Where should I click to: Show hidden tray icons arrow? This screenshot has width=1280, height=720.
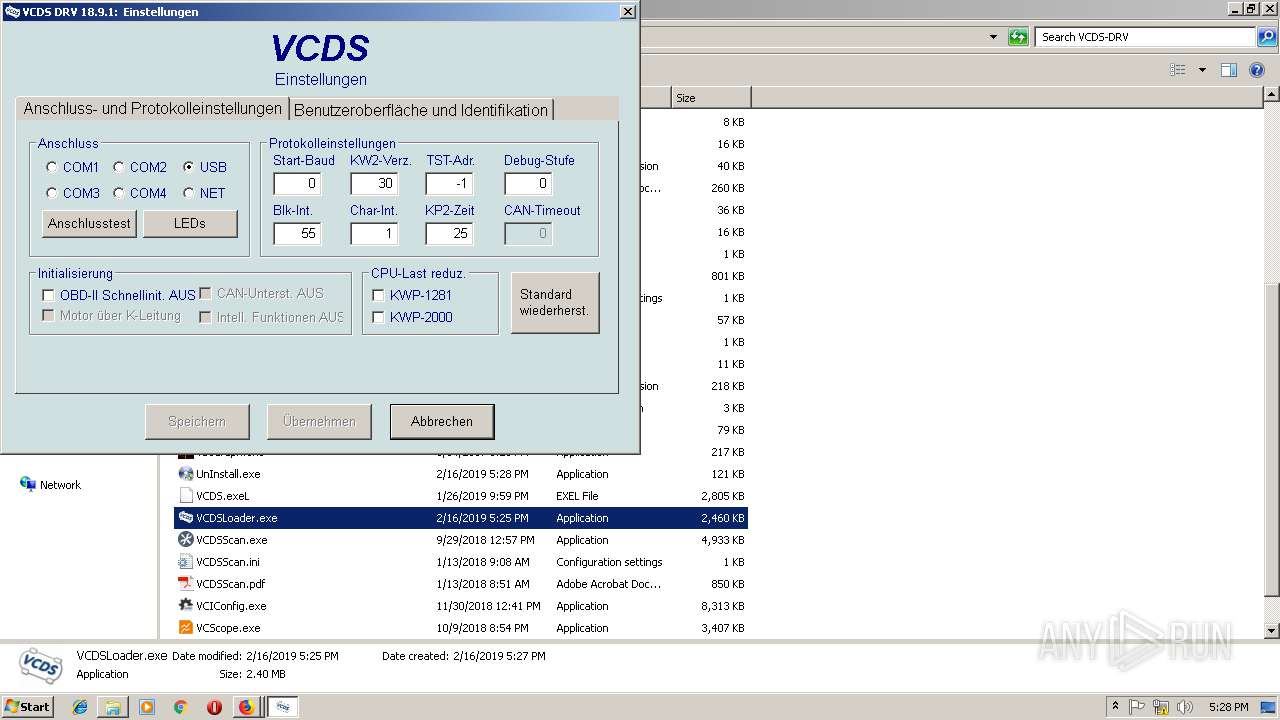click(1116, 706)
